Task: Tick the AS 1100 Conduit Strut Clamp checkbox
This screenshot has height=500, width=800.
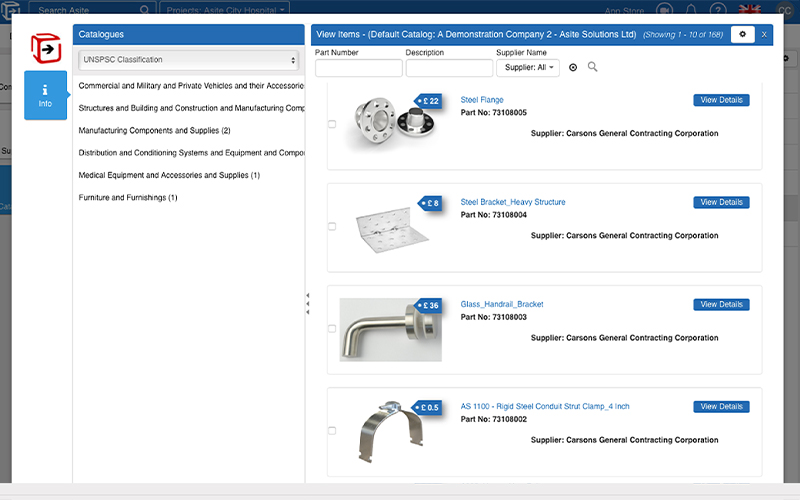Action: pos(332,431)
